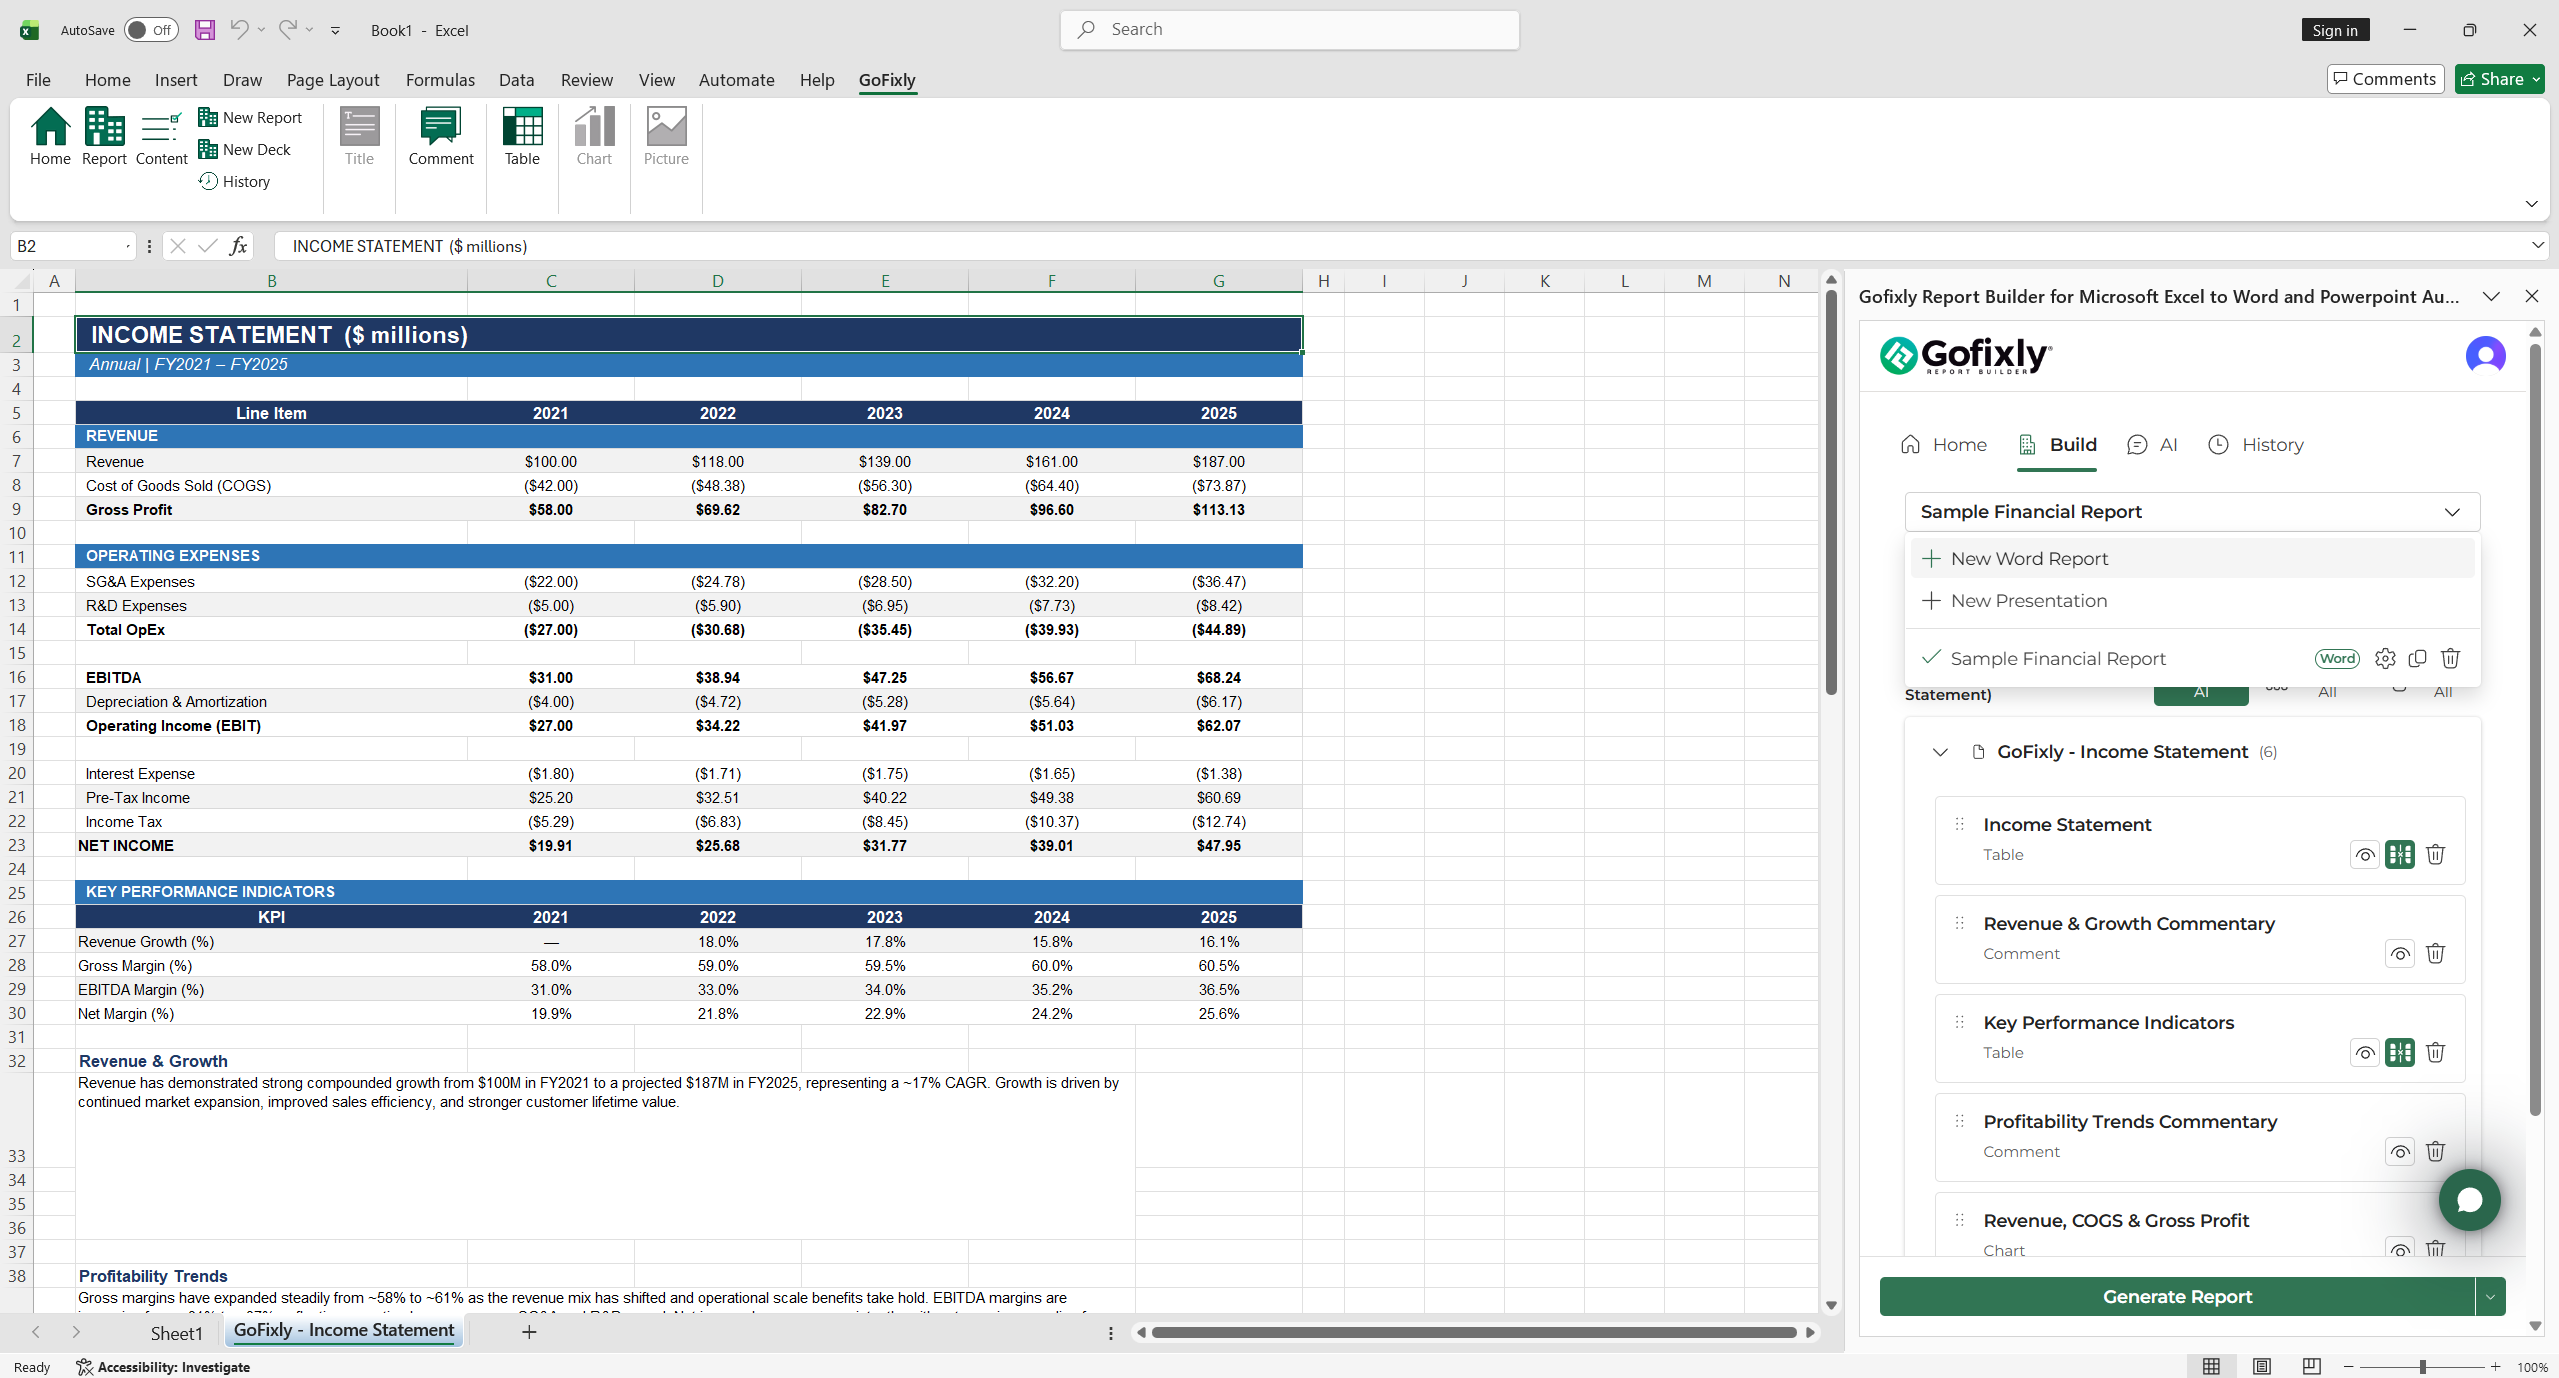2559x1378 pixels.
Task: Toggle visibility of Revenue & Growth Commentary
Action: [x=2400, y=953]
